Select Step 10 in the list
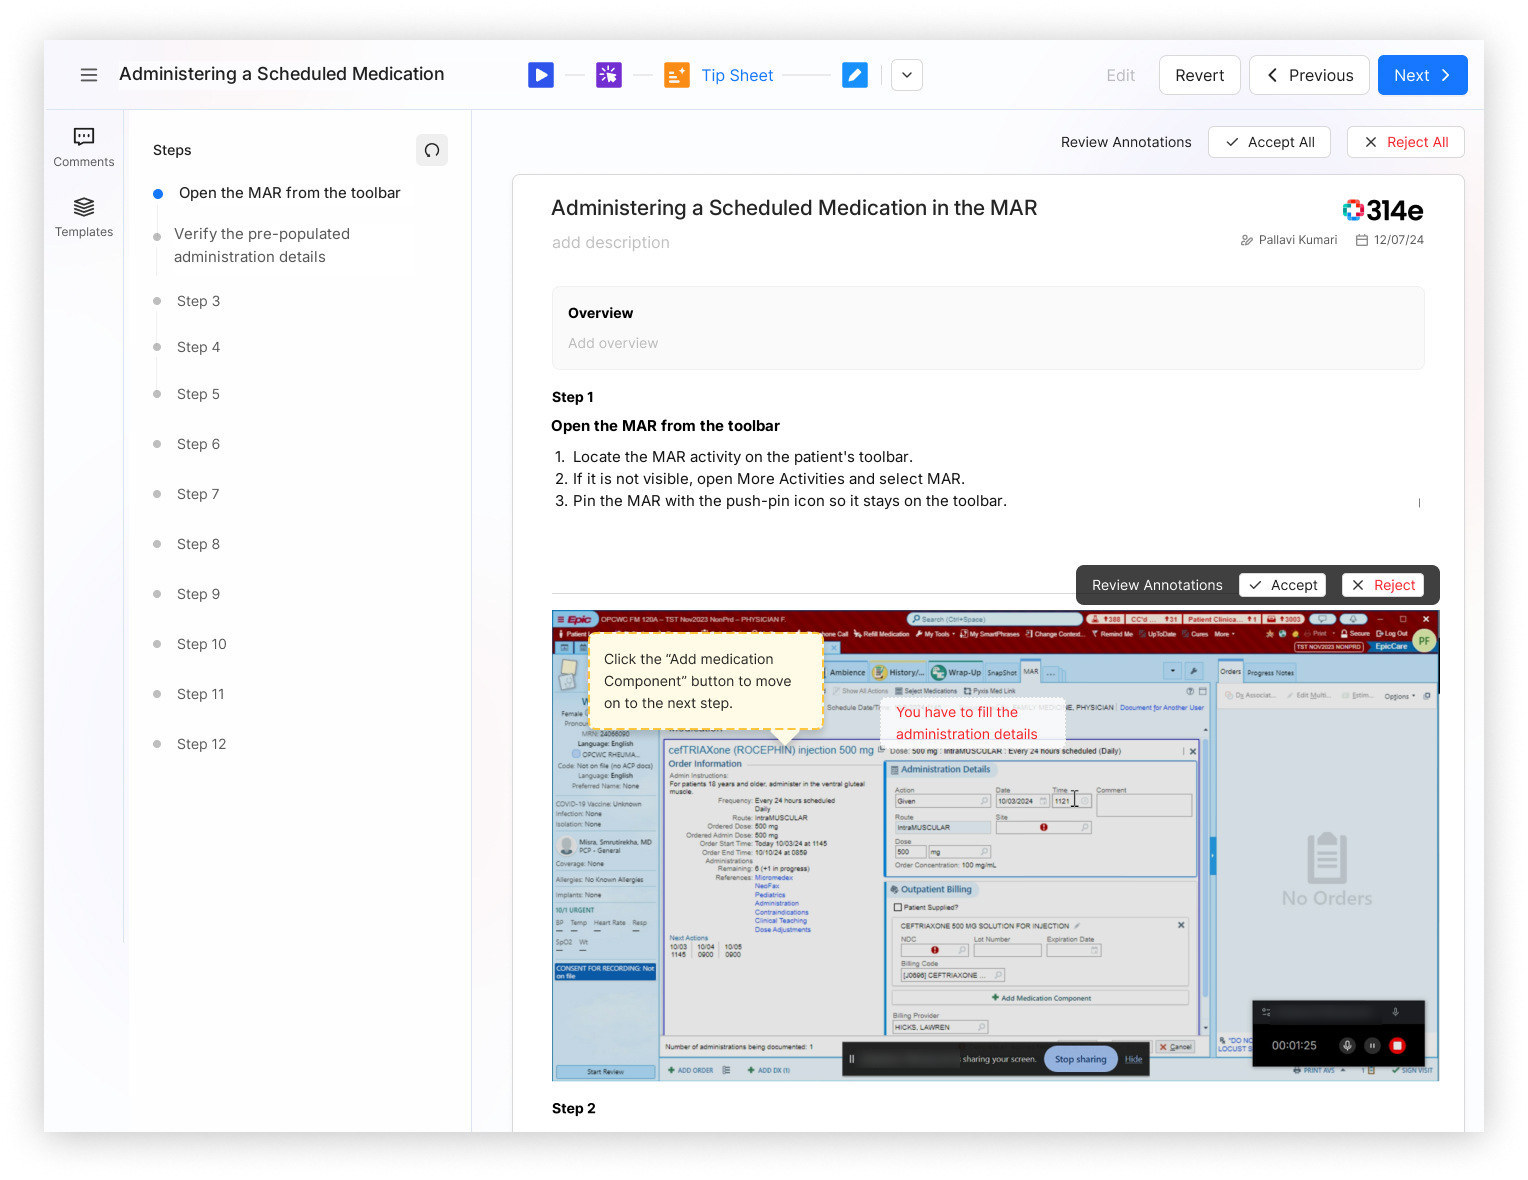 201,644
